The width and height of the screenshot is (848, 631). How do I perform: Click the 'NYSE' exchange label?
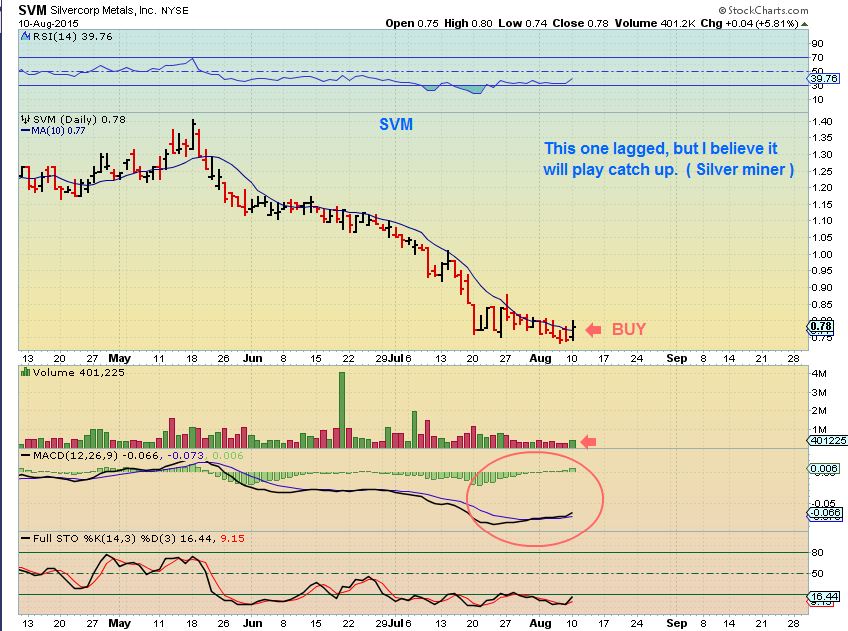click(175, 11)
